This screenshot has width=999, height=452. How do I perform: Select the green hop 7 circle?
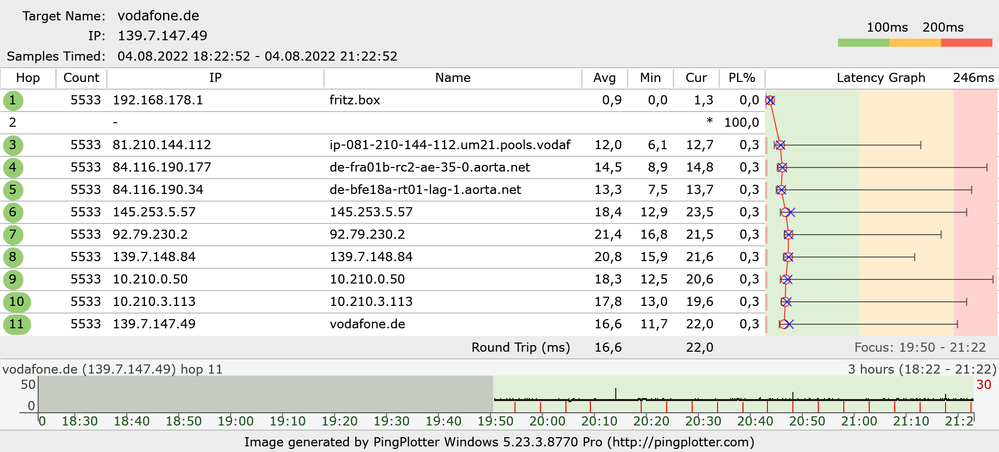coord(13,235)
